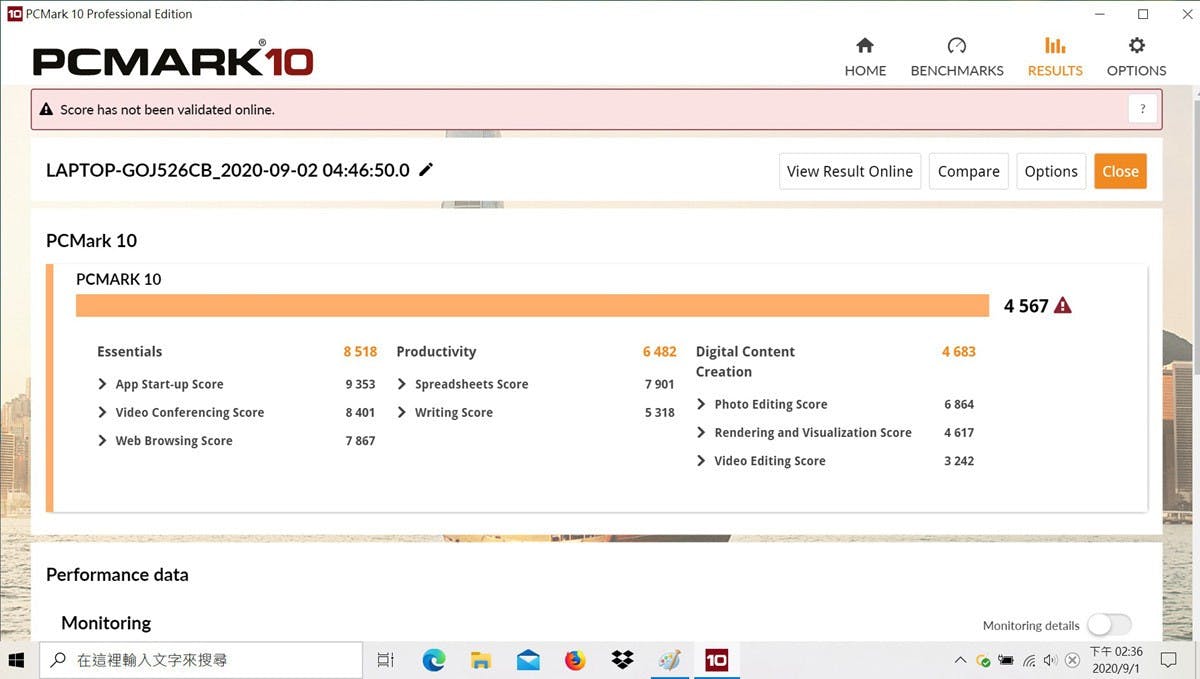Click the Performance data heading

pyautogui.click(x=117, y=574)
